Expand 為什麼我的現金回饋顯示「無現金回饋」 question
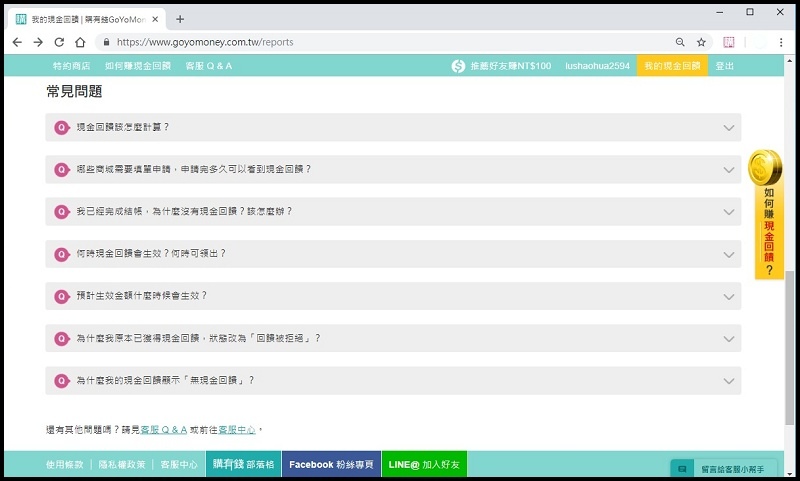The image size is (800, 481). (x=393, y=381)
